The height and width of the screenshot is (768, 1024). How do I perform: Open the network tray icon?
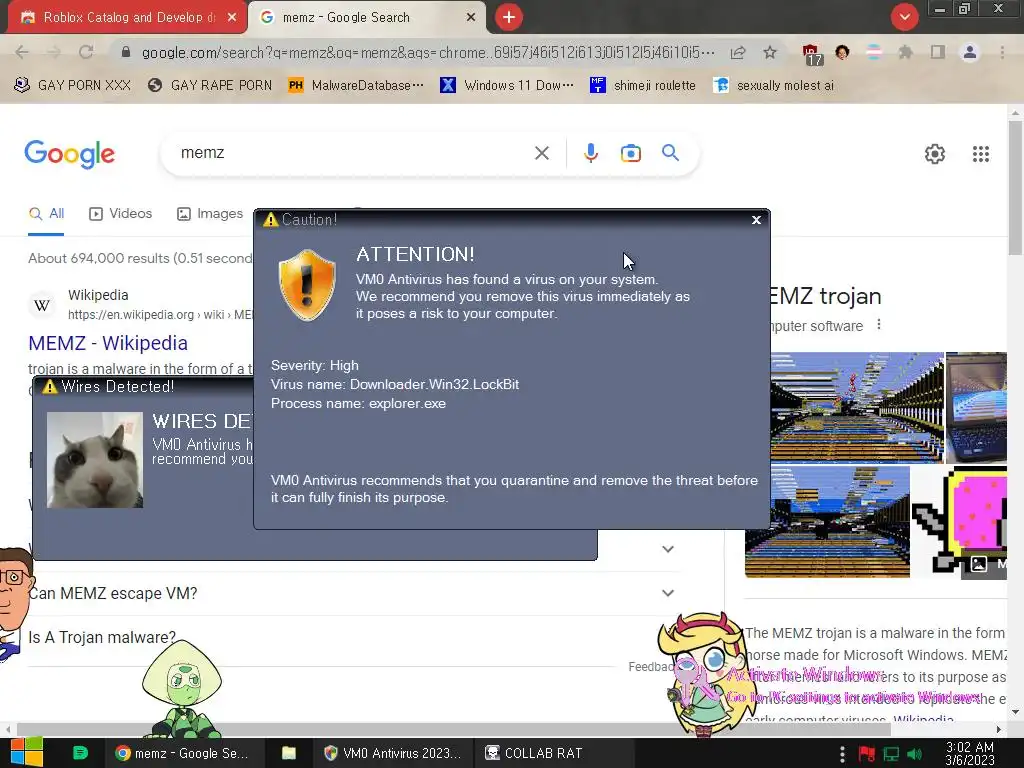[891, 754]
